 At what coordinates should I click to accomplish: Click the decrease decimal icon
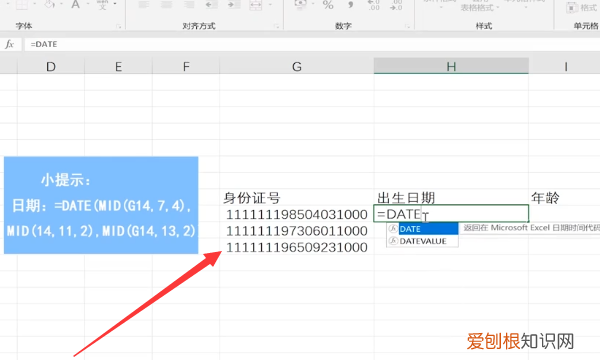point(396,5)
